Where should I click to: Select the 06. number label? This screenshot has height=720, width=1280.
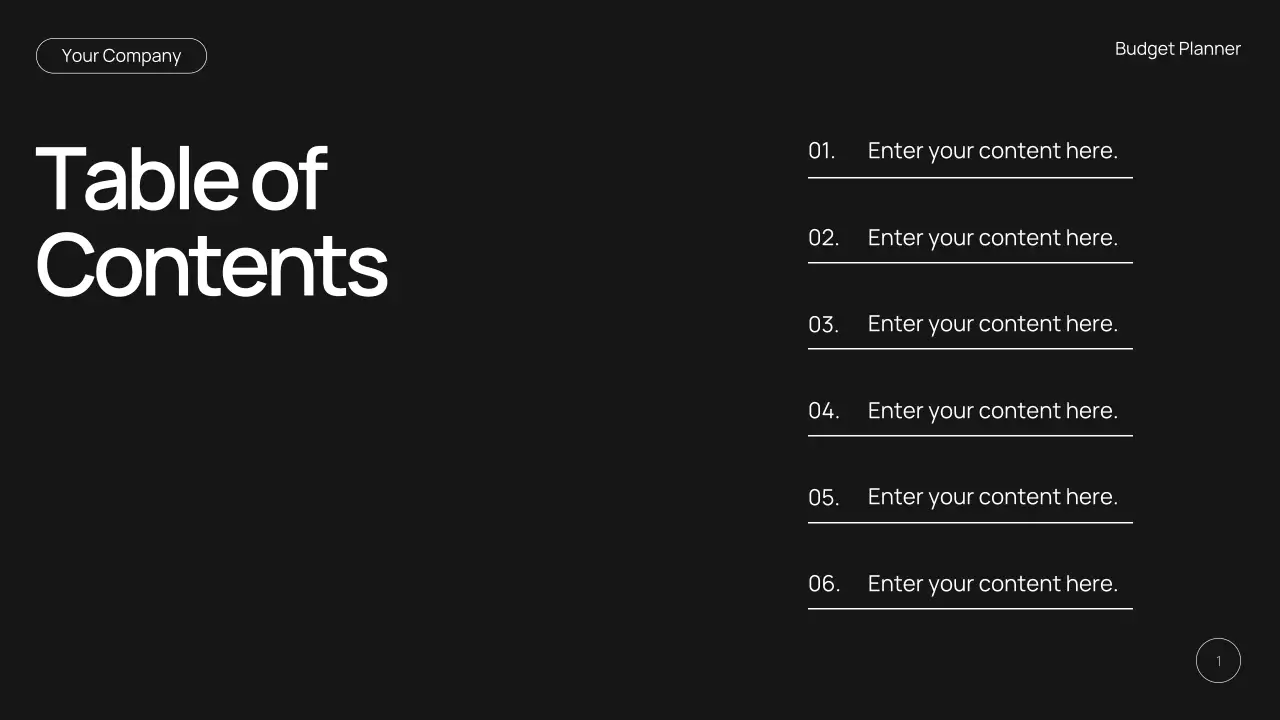[x=823, y=584]
